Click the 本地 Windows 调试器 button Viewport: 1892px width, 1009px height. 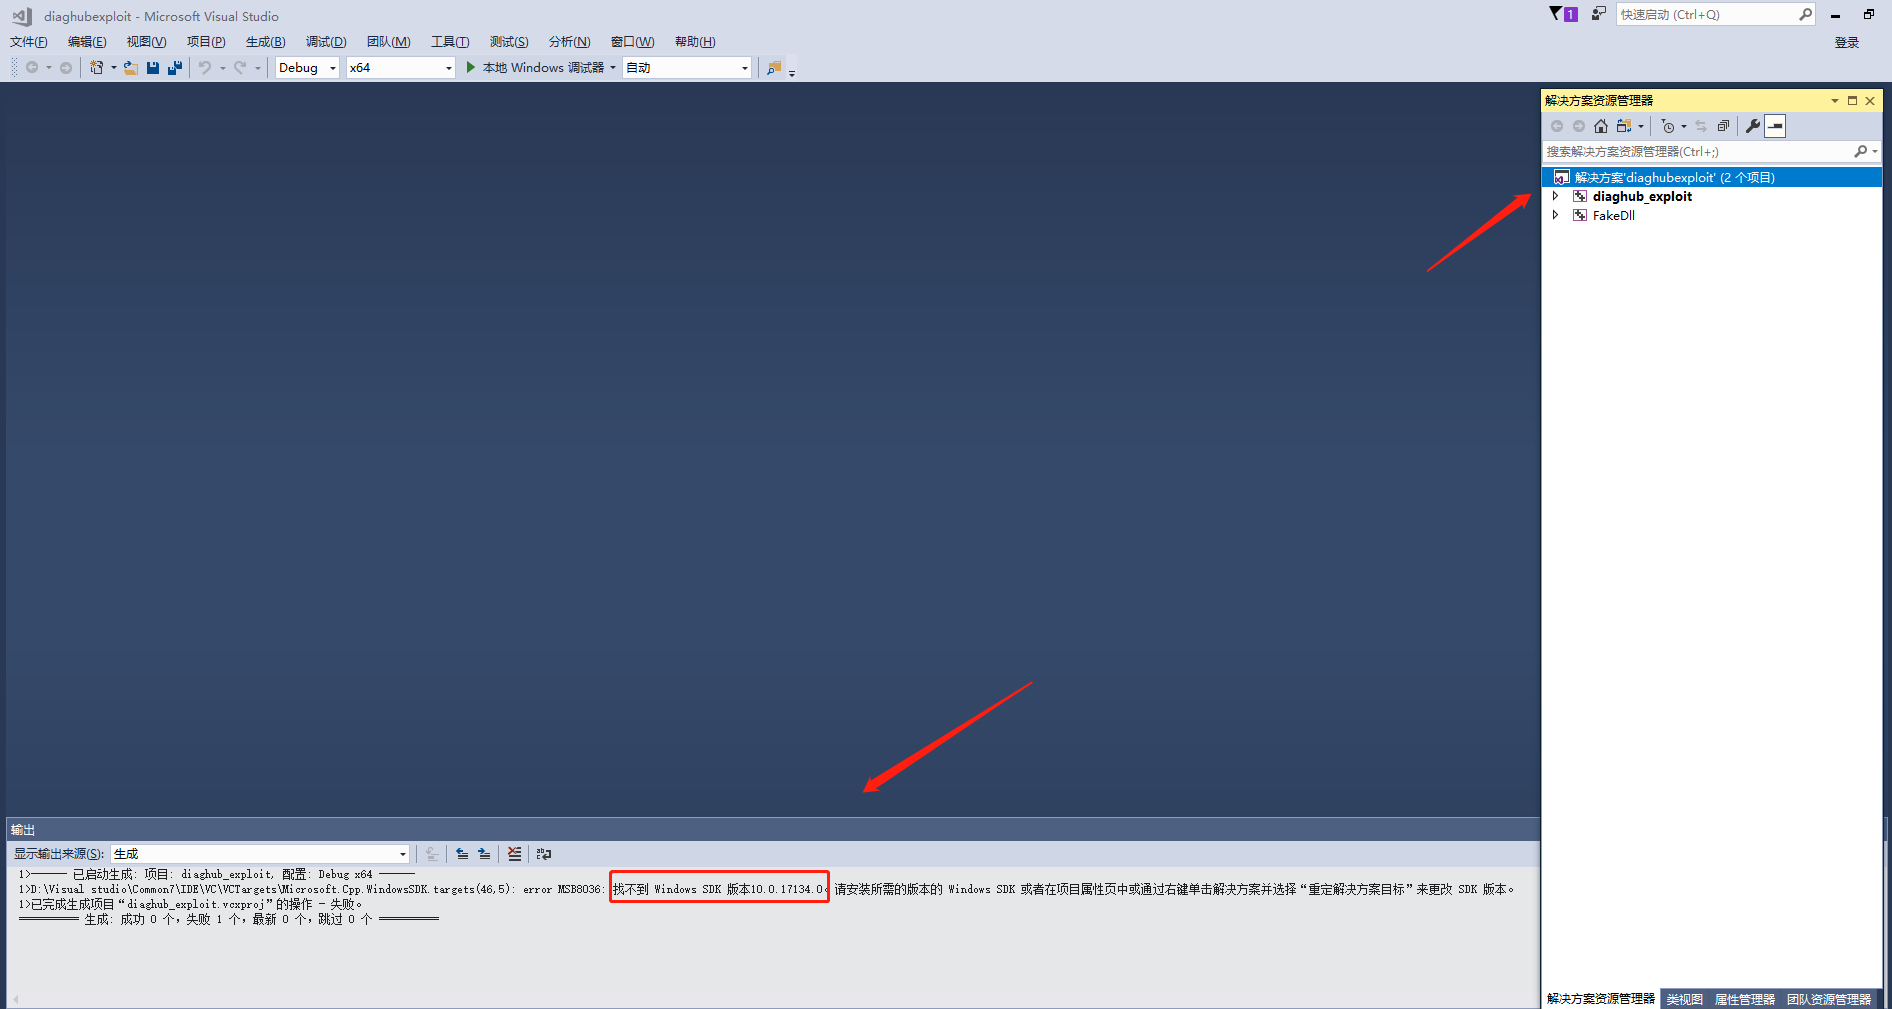pyautogui.click(x=534, y=68)
